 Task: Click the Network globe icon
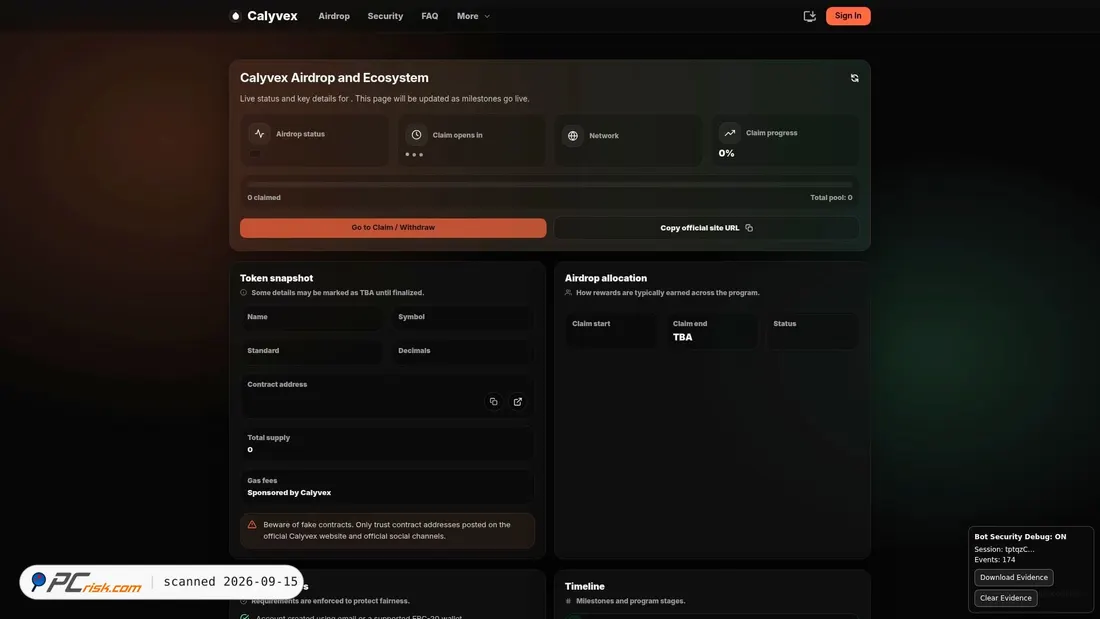572,135
